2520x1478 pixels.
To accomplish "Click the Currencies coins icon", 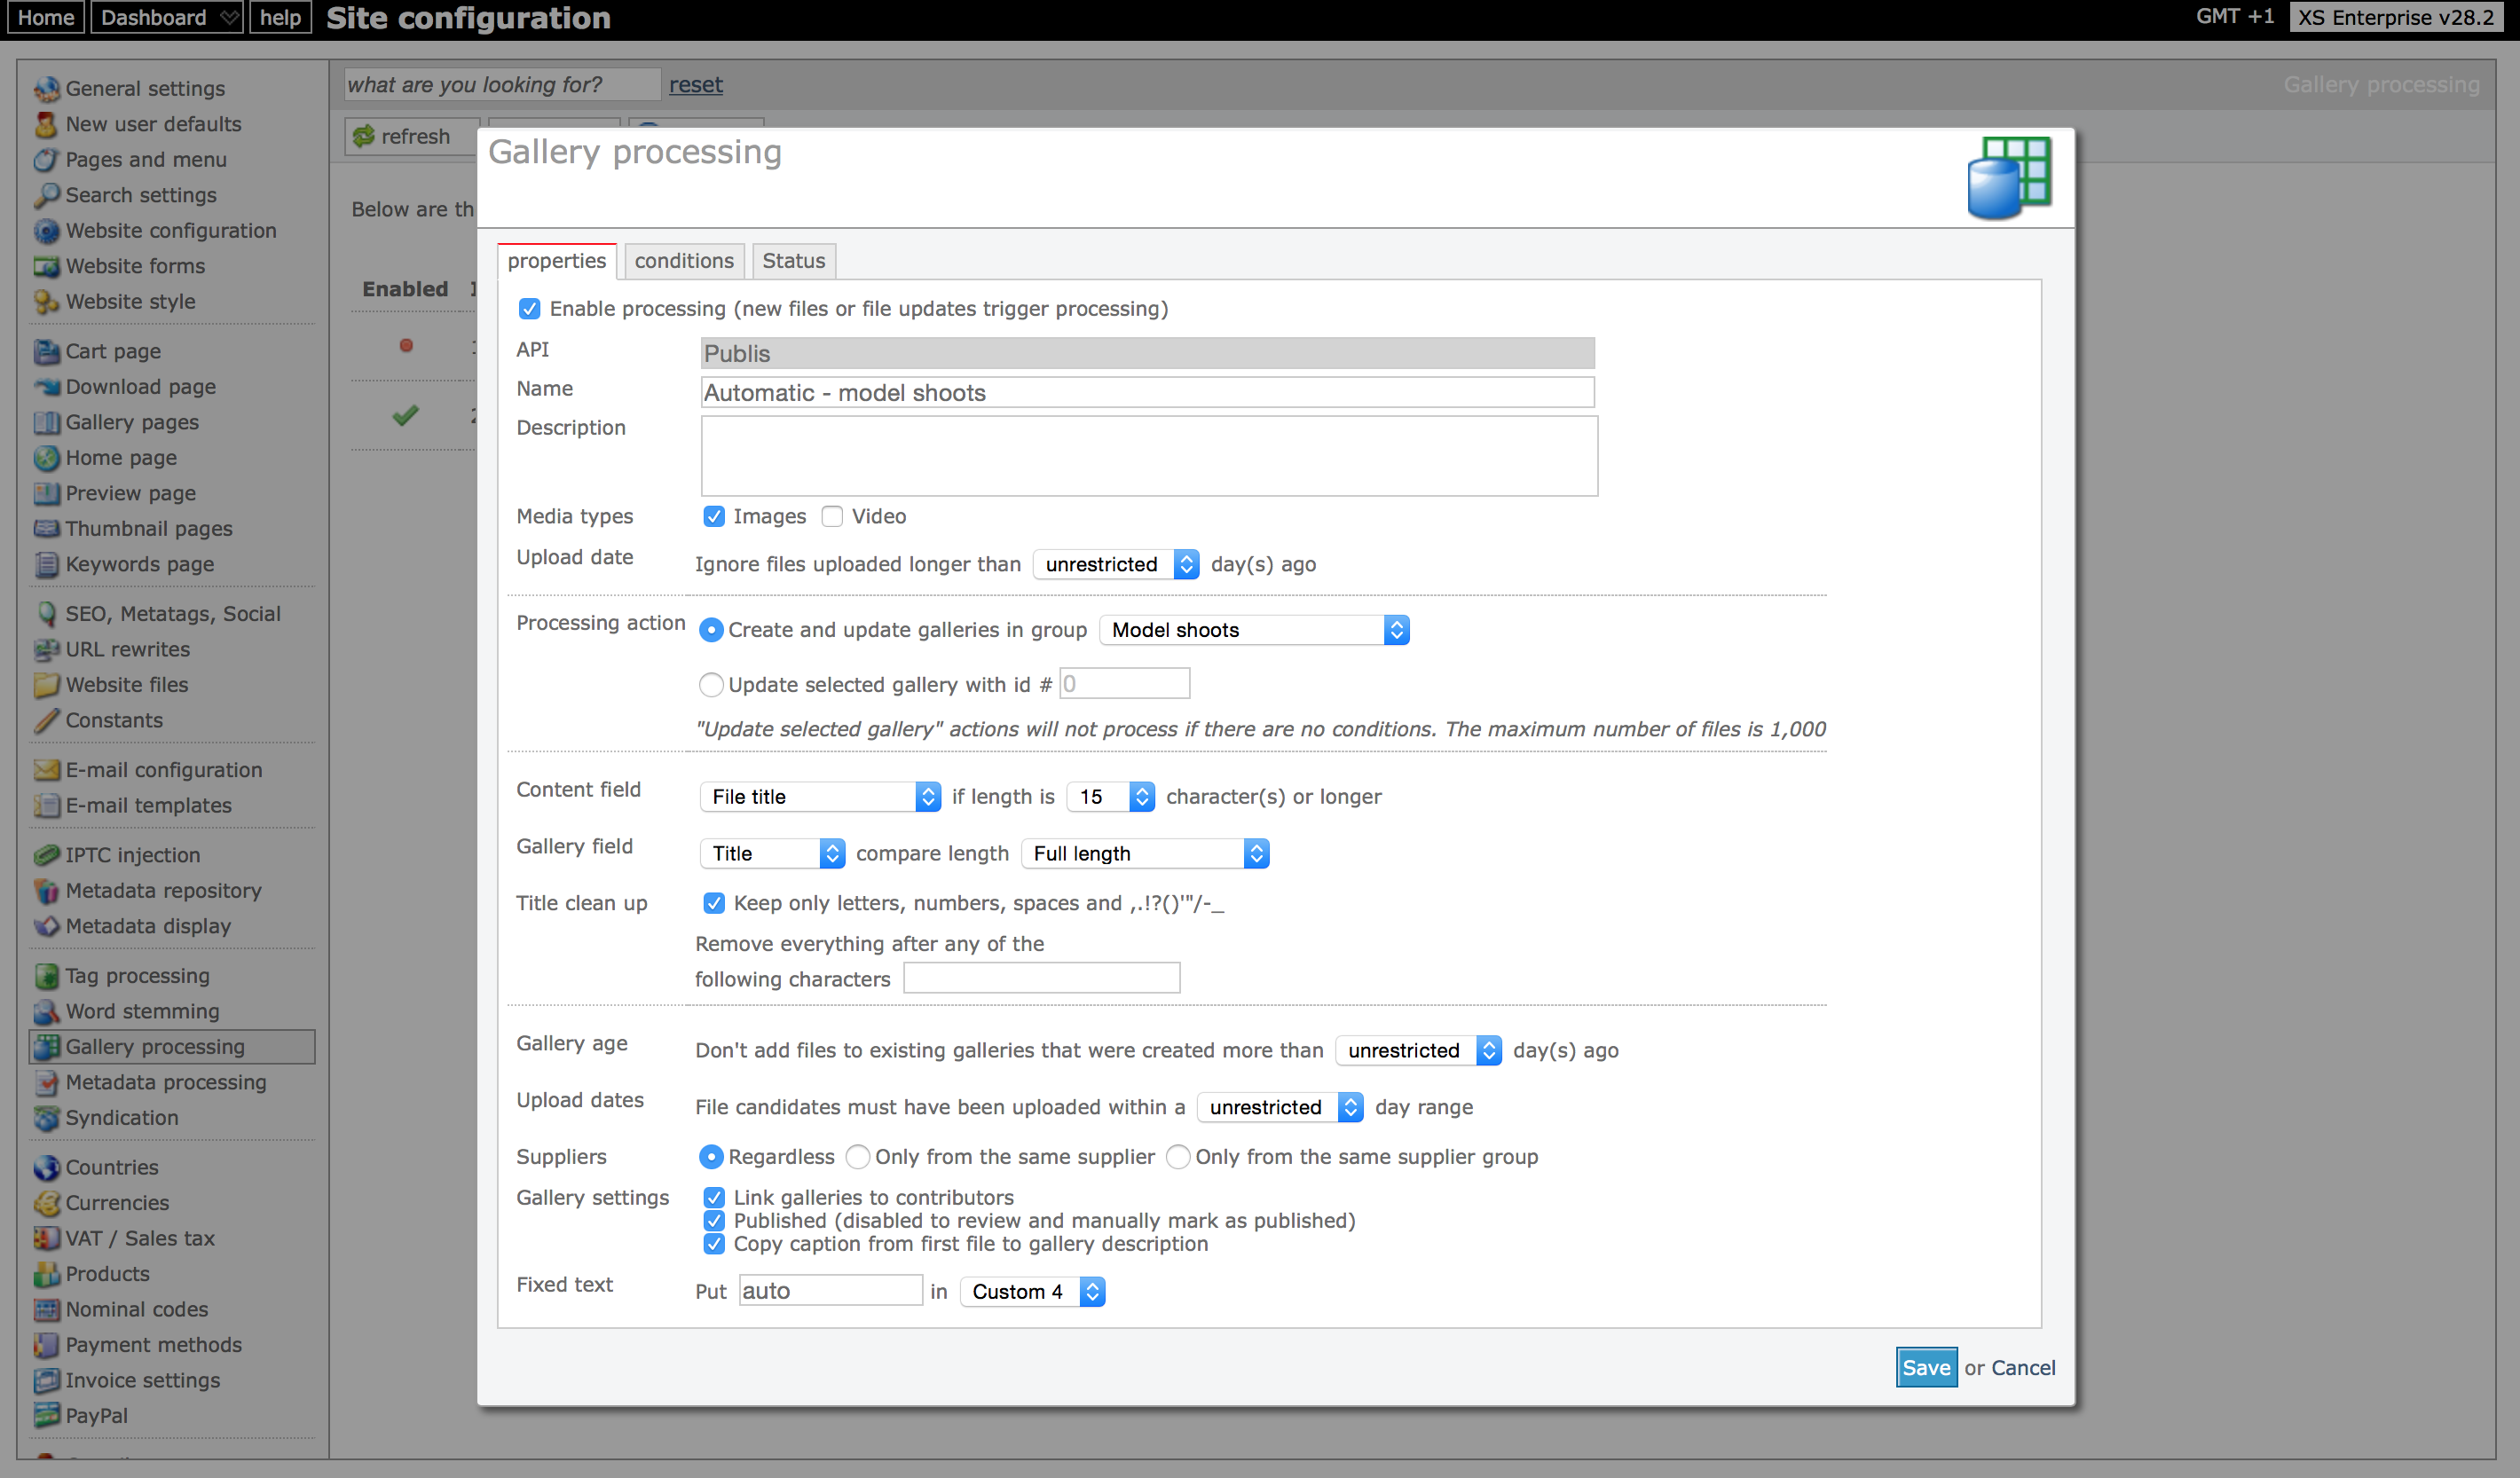I will pyautogui.click(x=46, y=1203).
